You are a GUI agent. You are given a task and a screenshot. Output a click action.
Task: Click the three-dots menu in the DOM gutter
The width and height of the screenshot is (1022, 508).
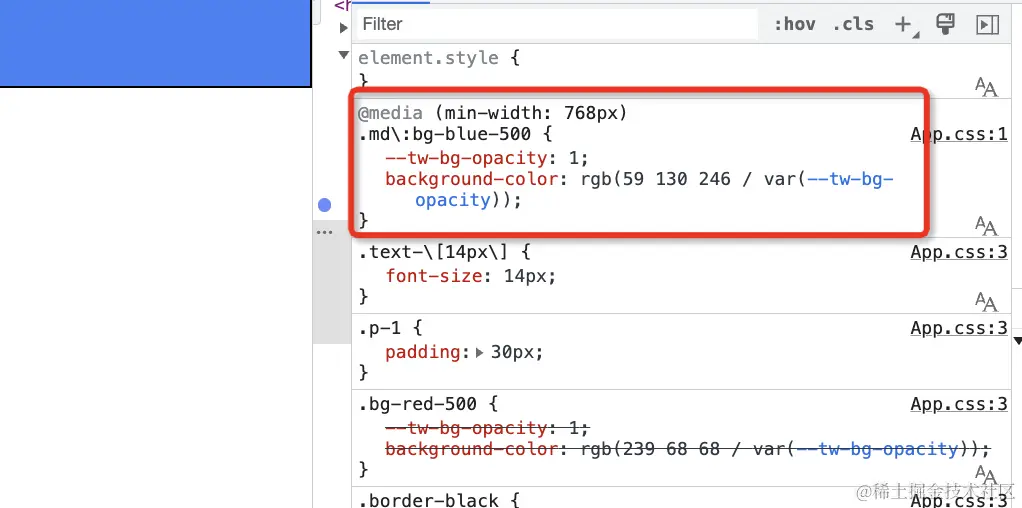click(324, 232)
